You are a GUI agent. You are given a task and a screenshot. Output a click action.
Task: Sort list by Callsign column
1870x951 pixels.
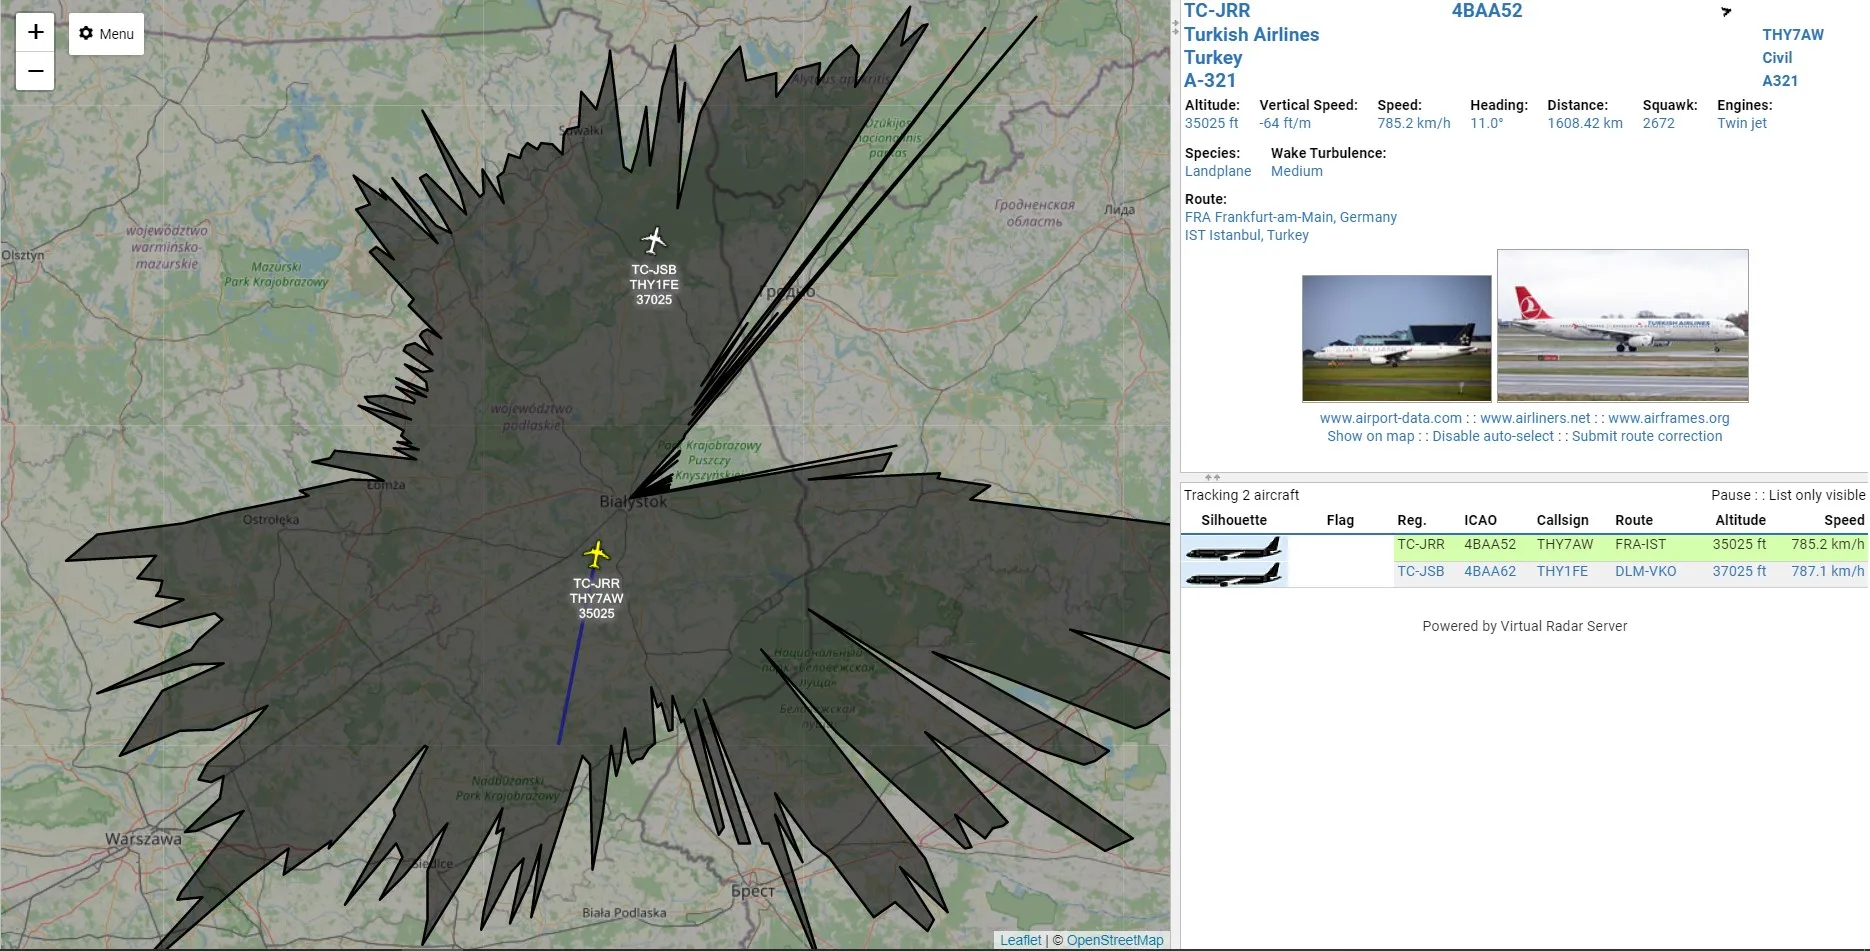pos(1563,520)
